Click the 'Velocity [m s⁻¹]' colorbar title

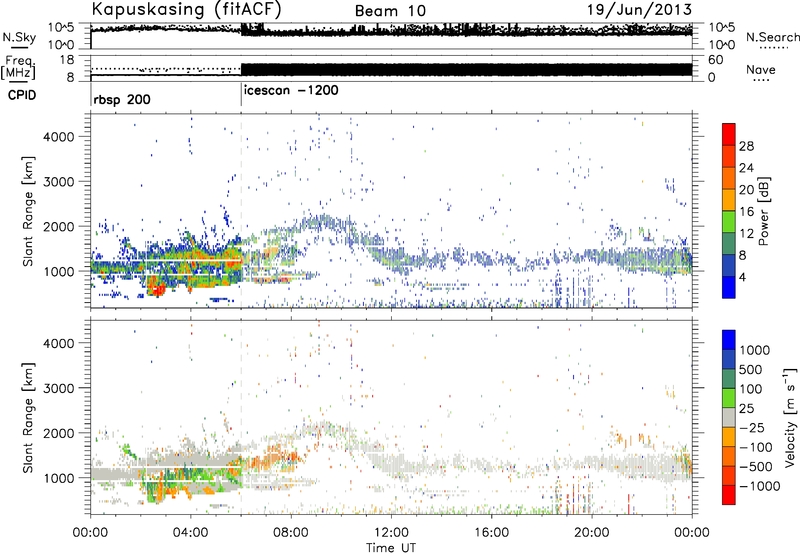[x=790, y=417]
